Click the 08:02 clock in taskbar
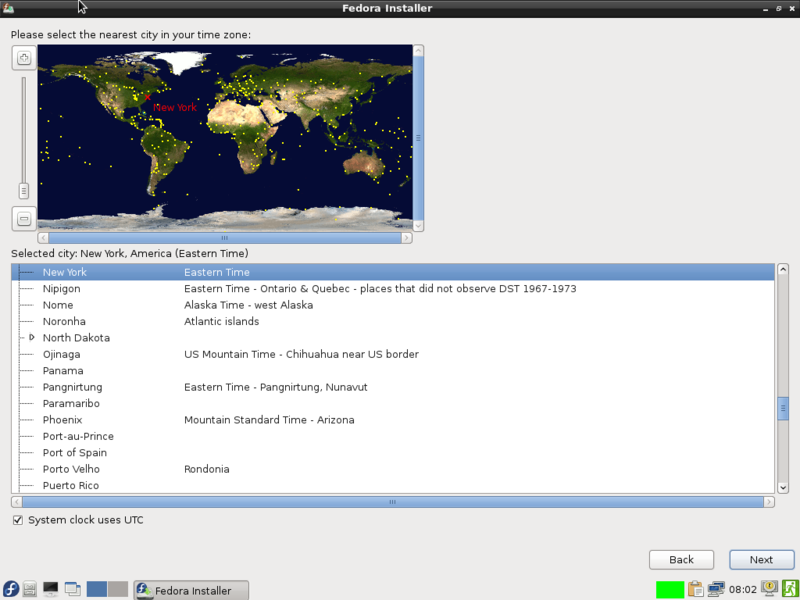 tap(742, 590)
